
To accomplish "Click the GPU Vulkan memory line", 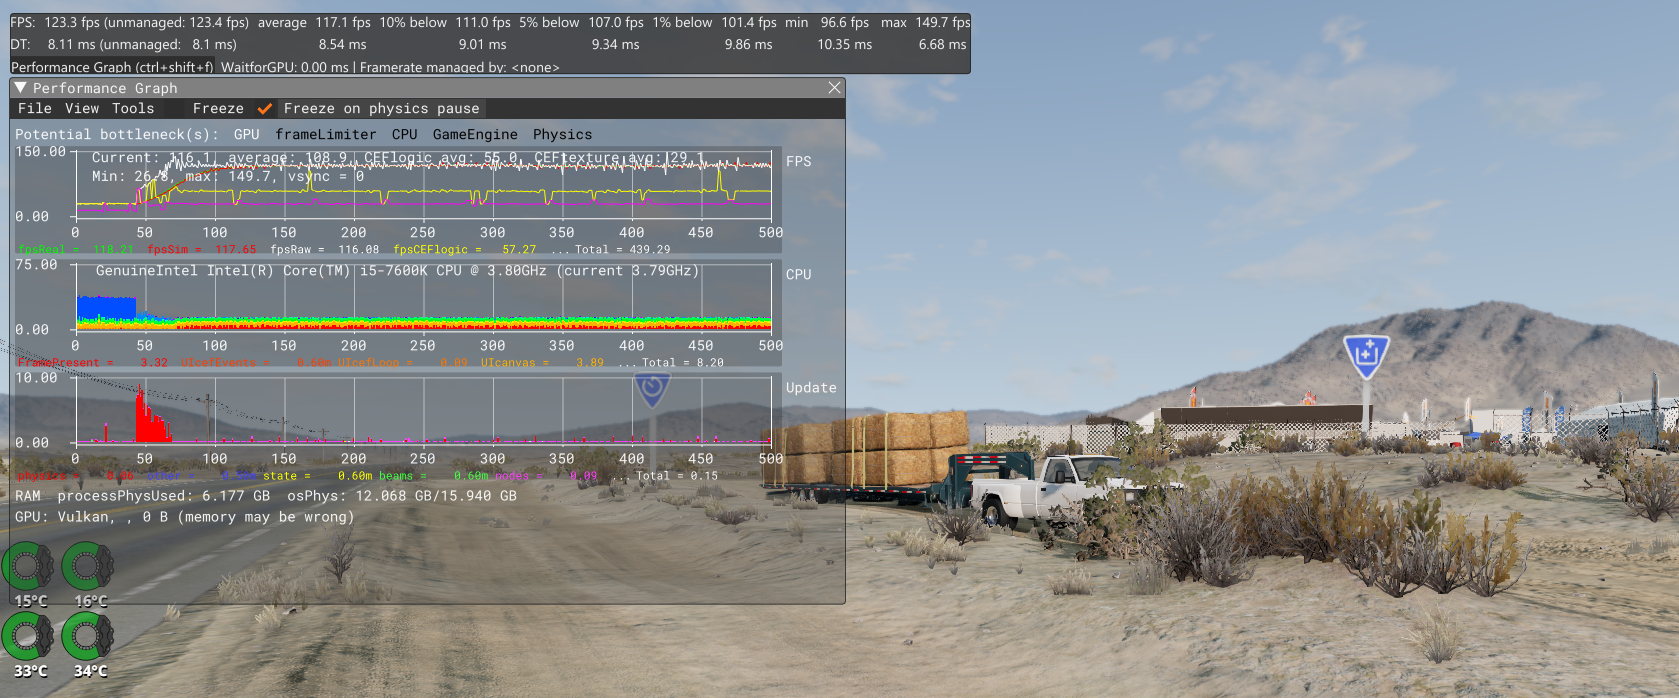I will (185, 517).
